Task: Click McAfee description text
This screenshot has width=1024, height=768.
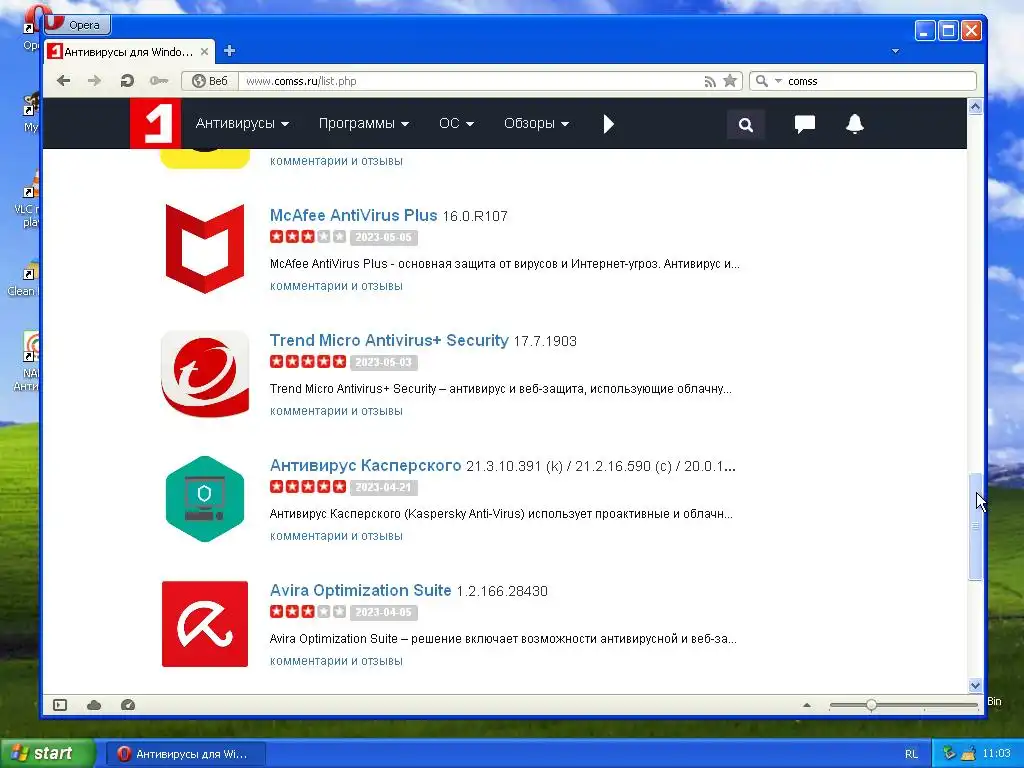Action: [505, 264]
